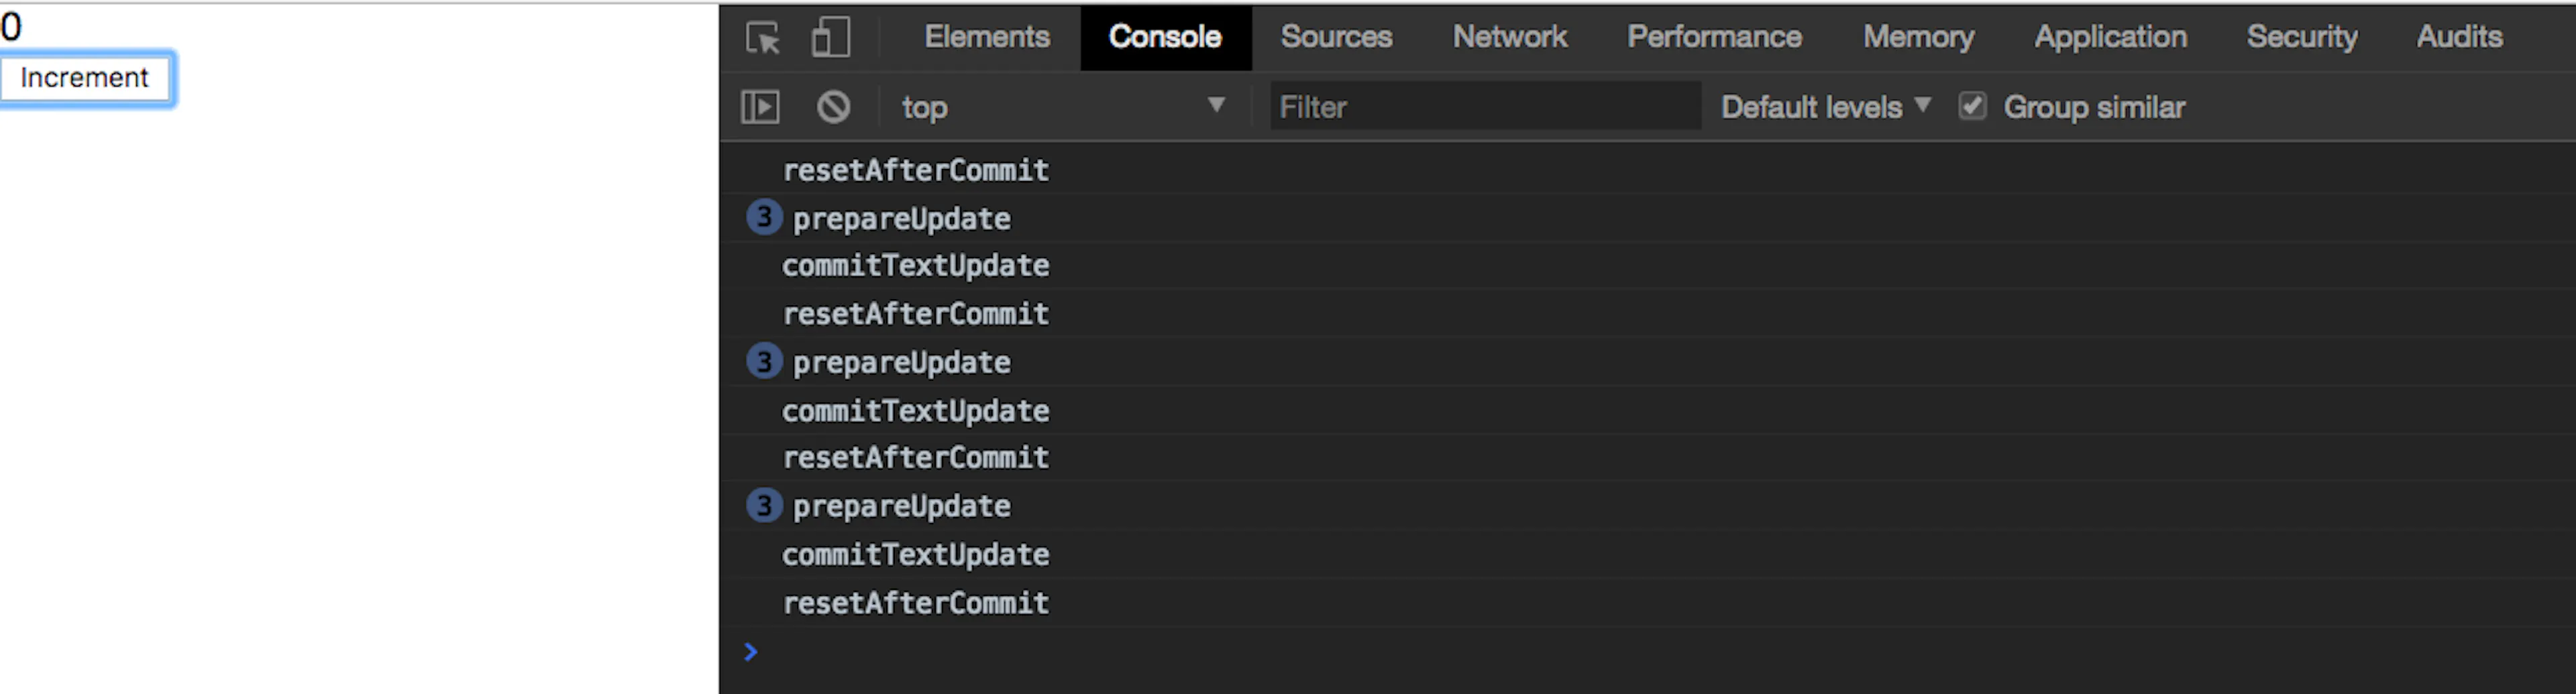Click the third prepareUpdate count badge

(764, 505)
